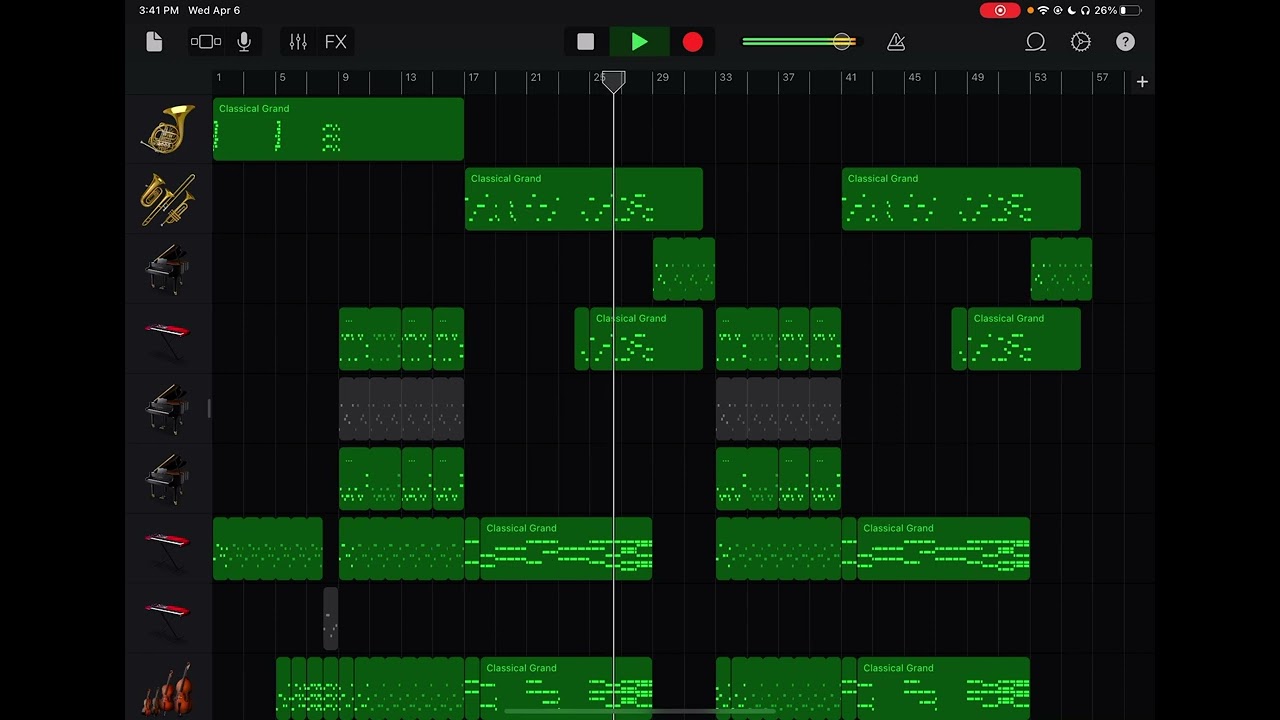
Task: Open My Songs document browser
Action: pos(154,42)
